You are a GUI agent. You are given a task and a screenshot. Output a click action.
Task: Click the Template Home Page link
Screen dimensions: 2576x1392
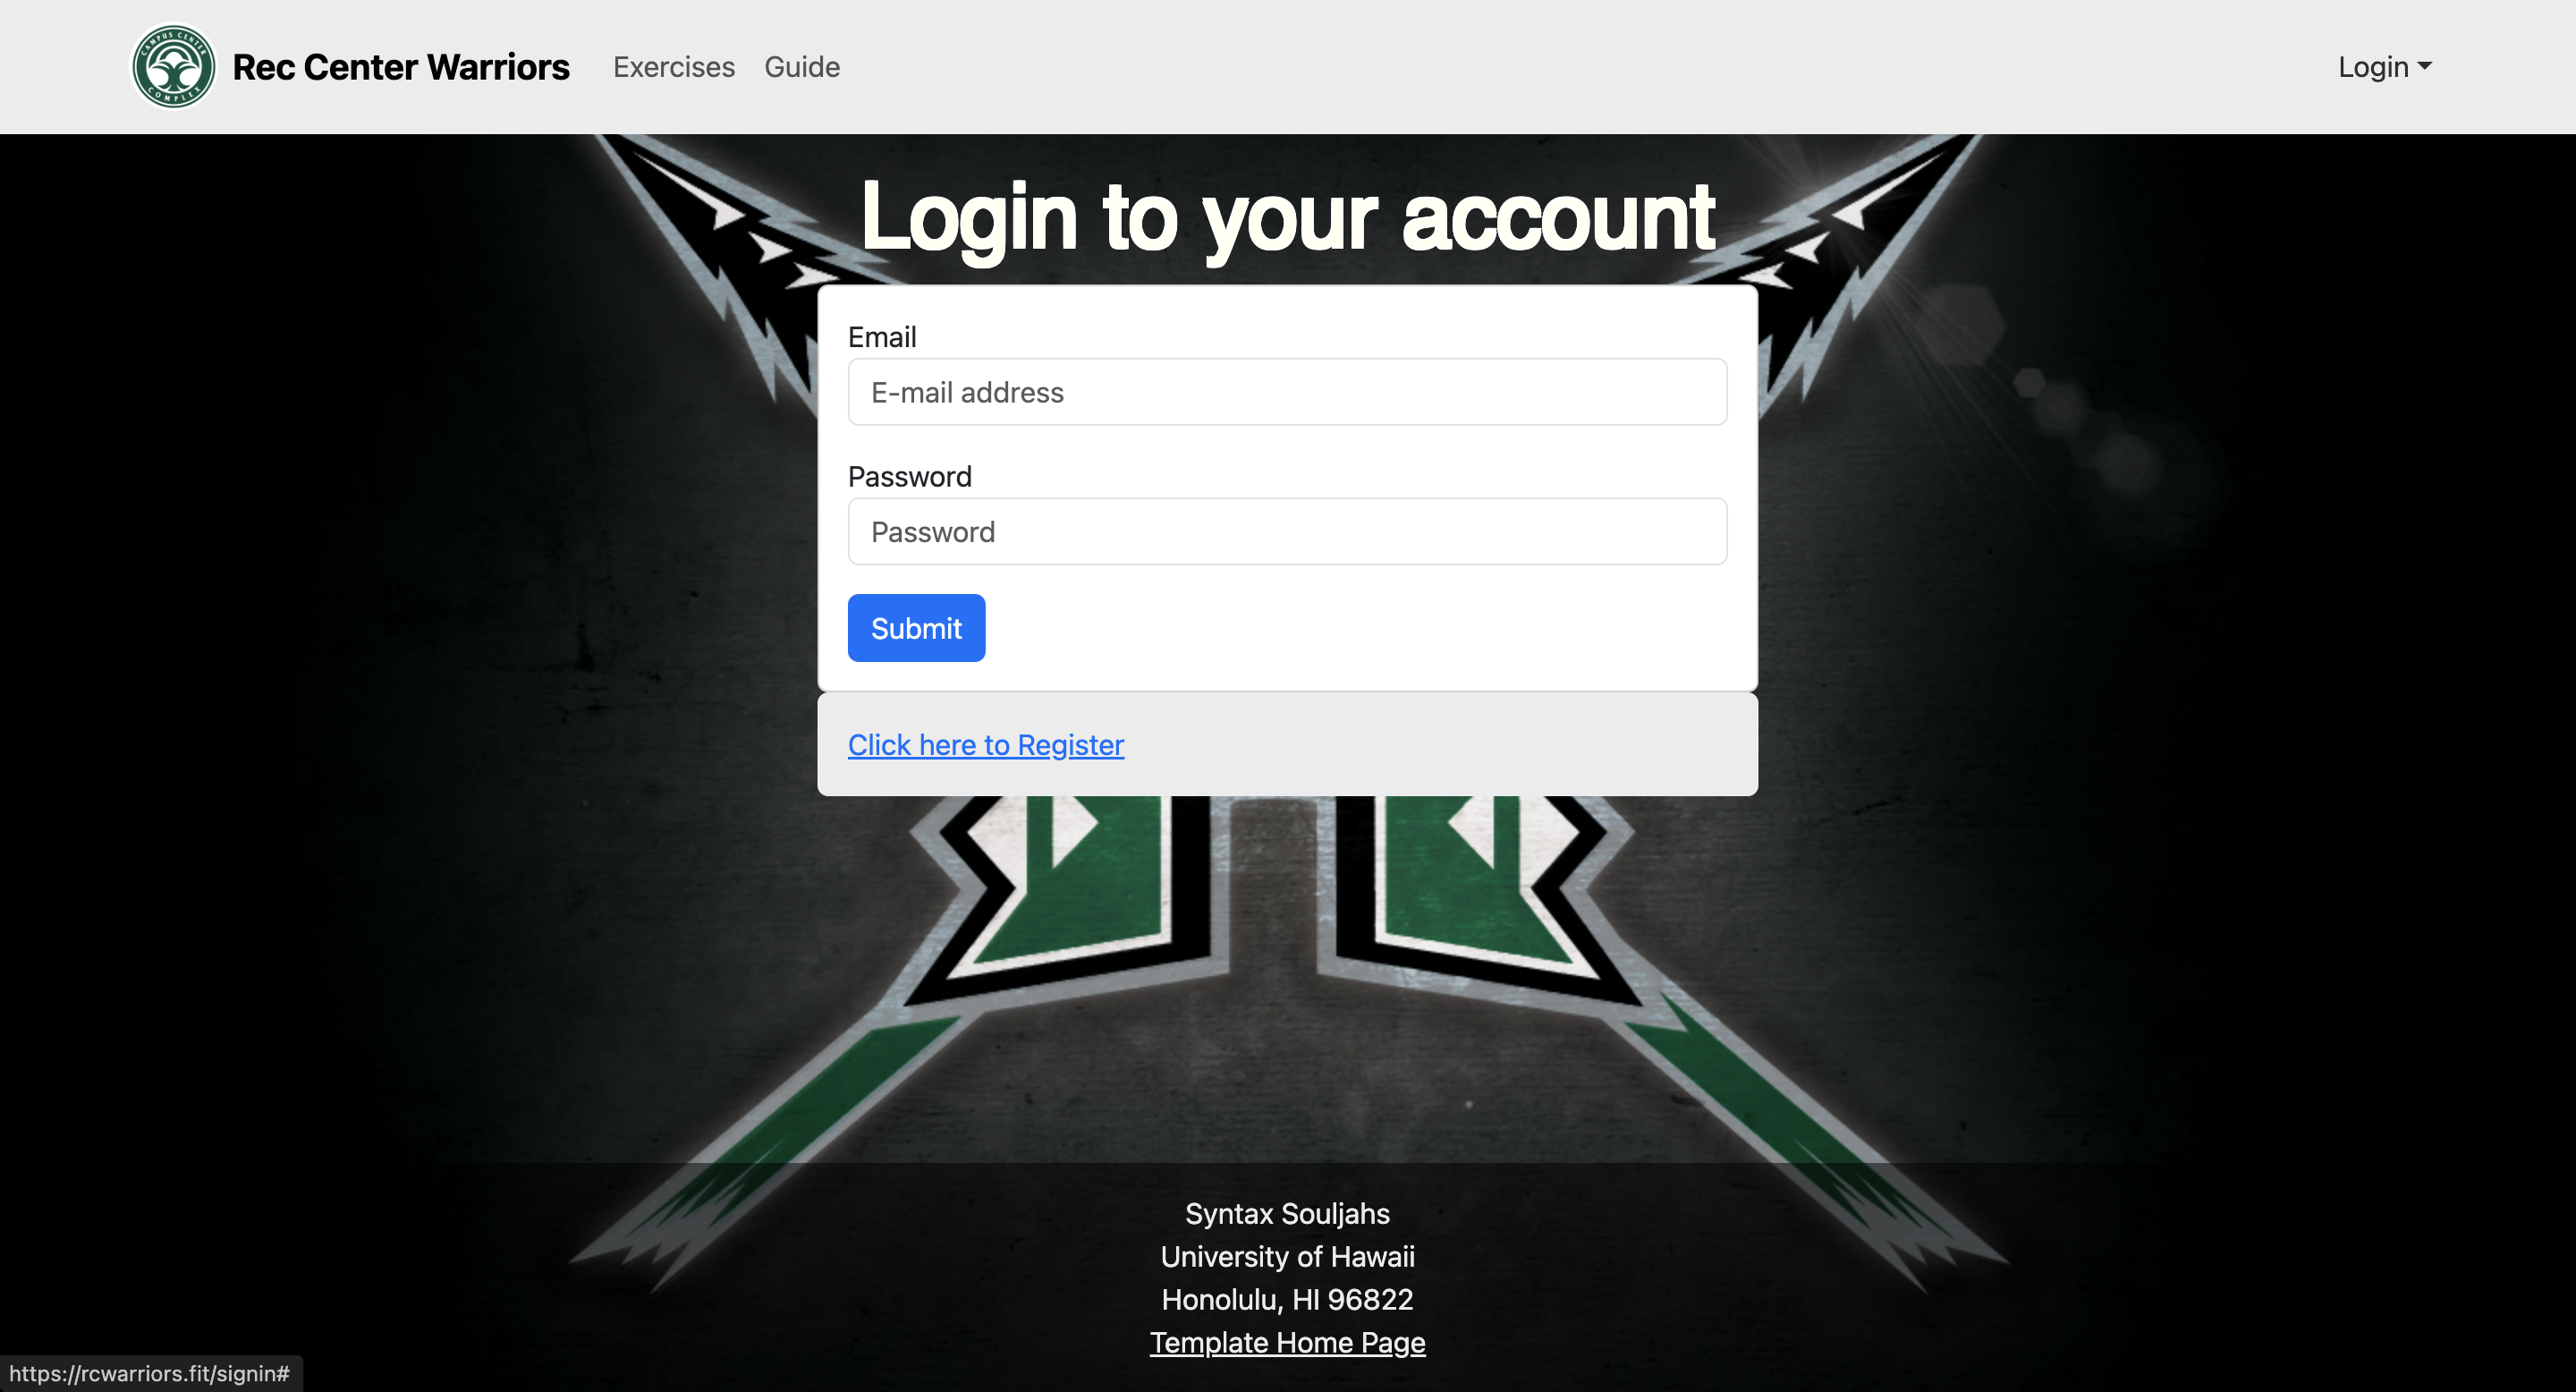point(1285,1344)
